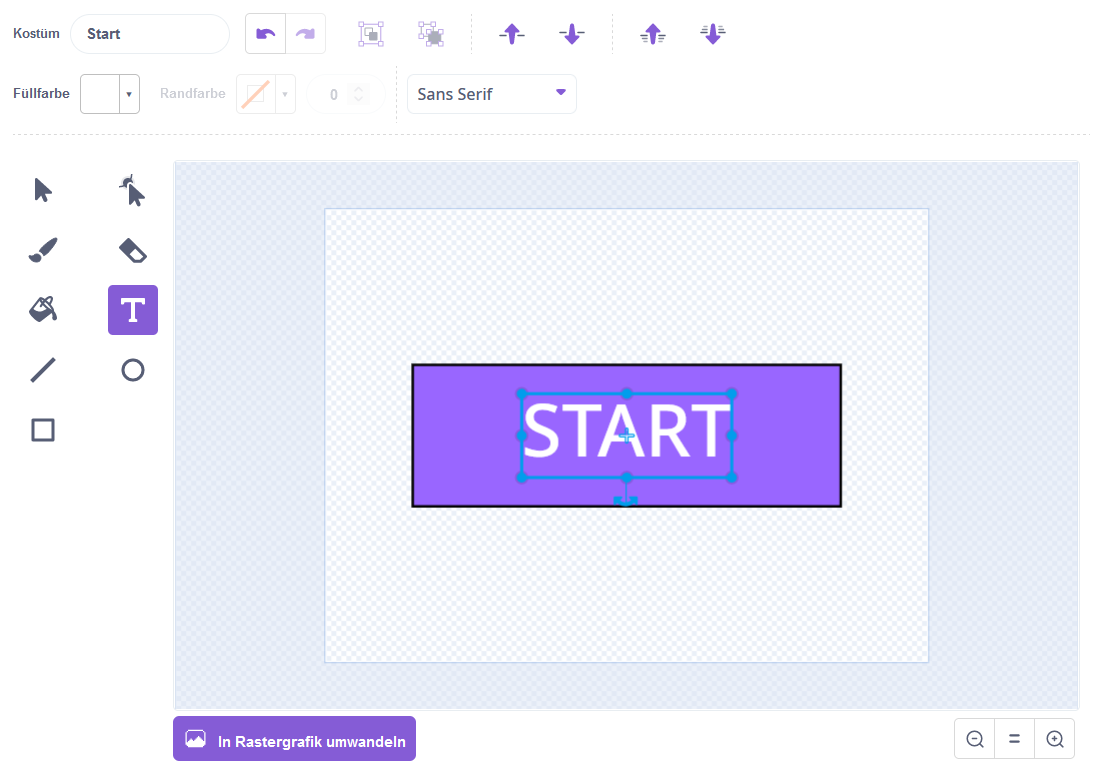Viewport: 1094px width, 766px height.
Task: Zoom out of the canvas
Action: 975,739
